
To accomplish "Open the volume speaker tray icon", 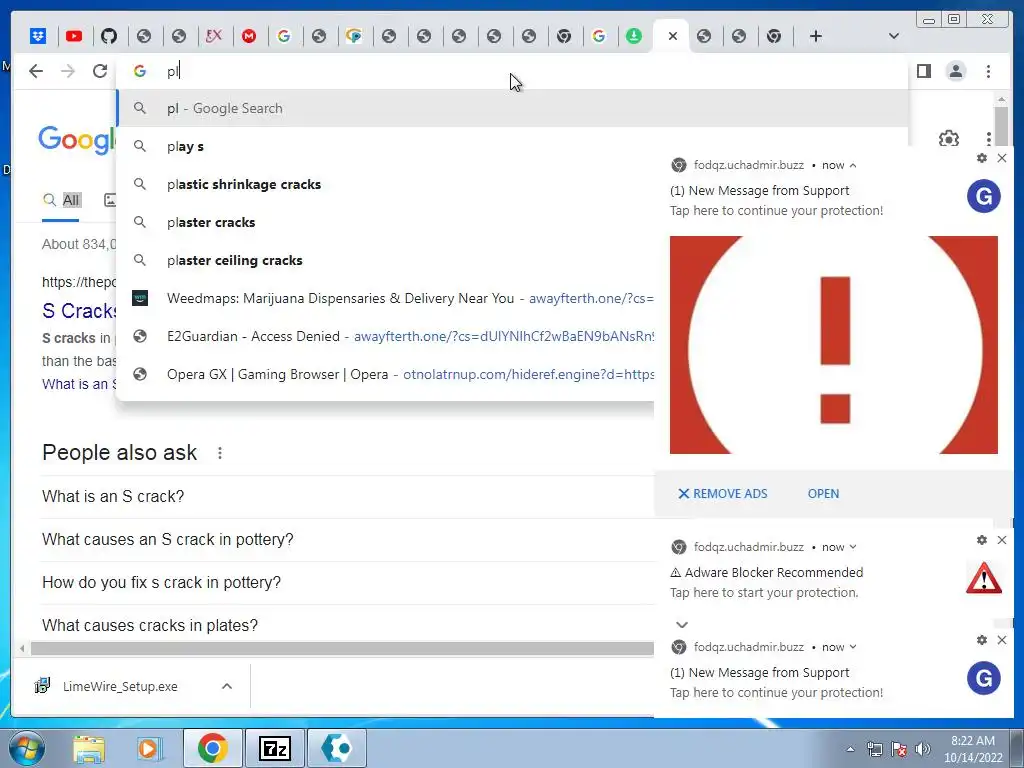I will point(923,749).
